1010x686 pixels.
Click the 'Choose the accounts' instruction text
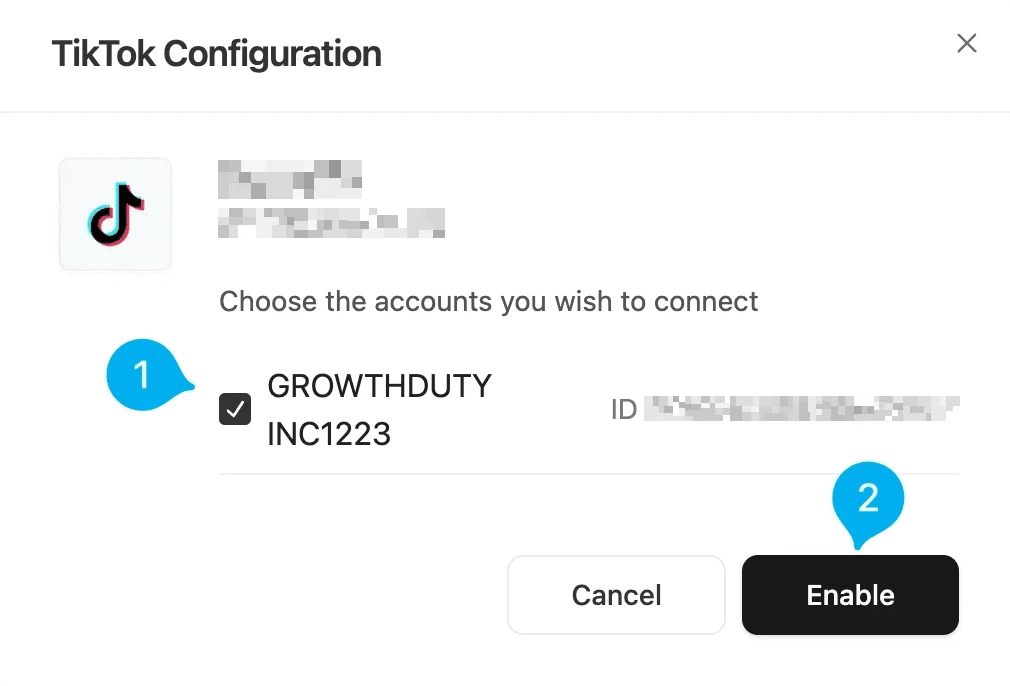(489, 301)
